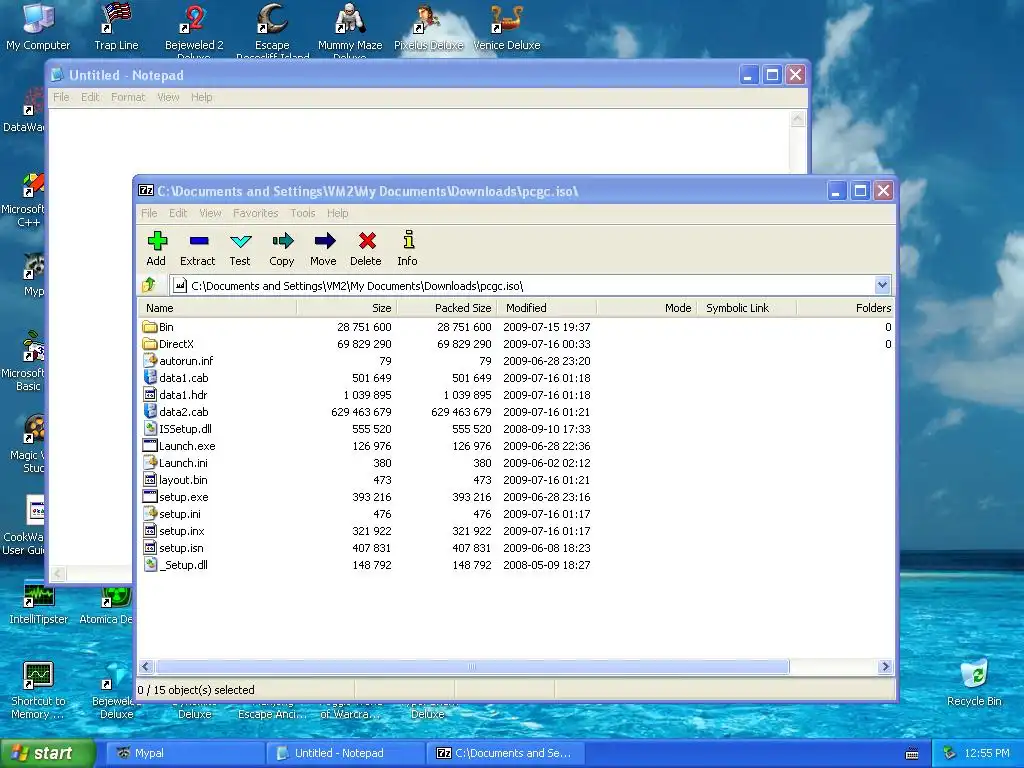1024x768 pixels.
Task: Click the 7-Zip taskbar button
Action: tap(505, 753)
